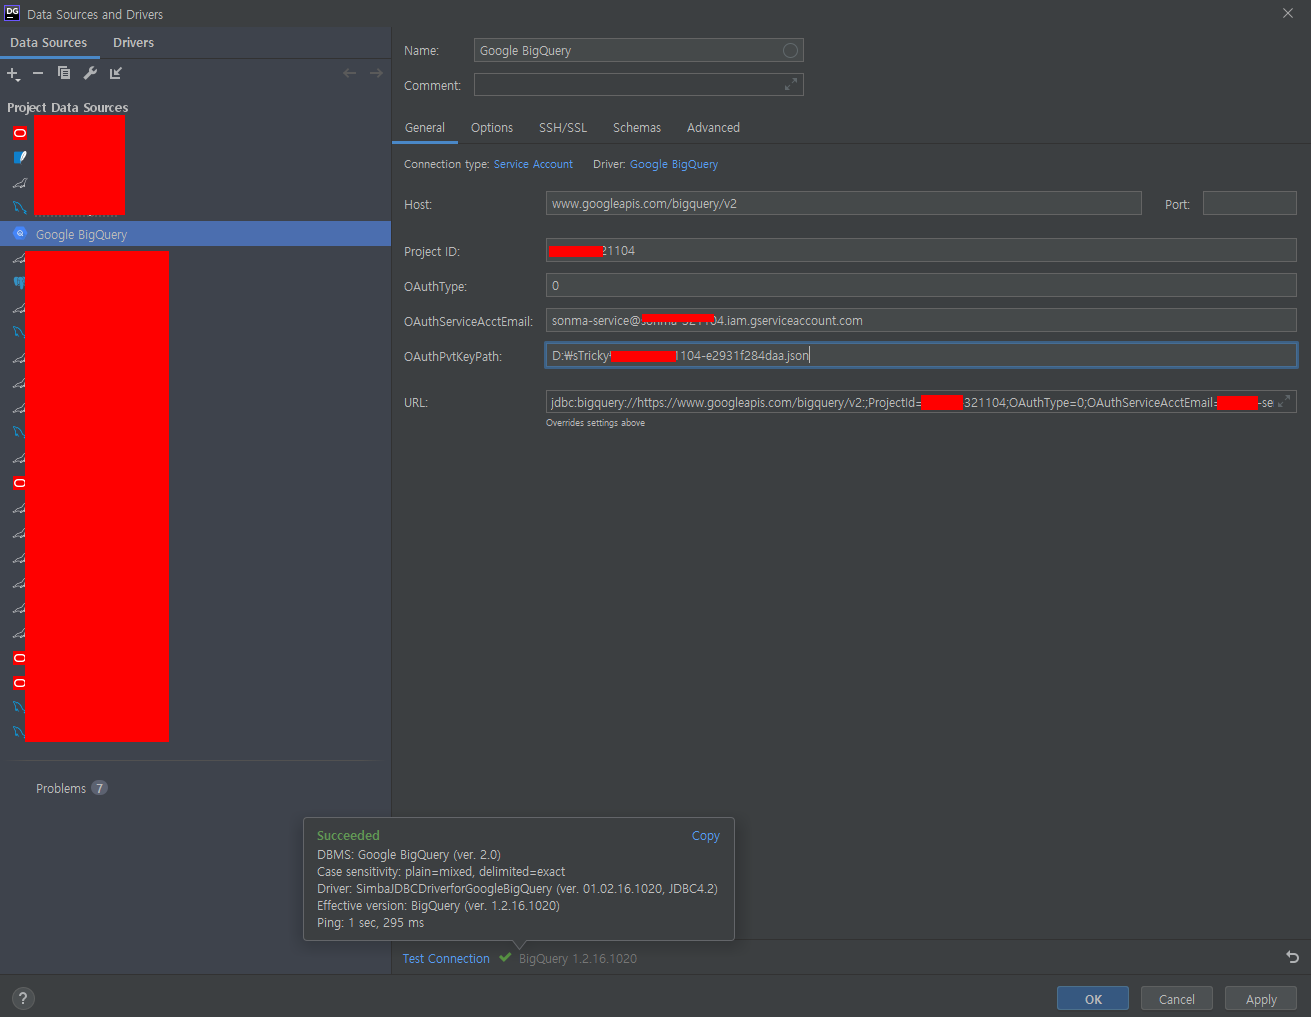Focus the Project ID field

click(921, 250)
